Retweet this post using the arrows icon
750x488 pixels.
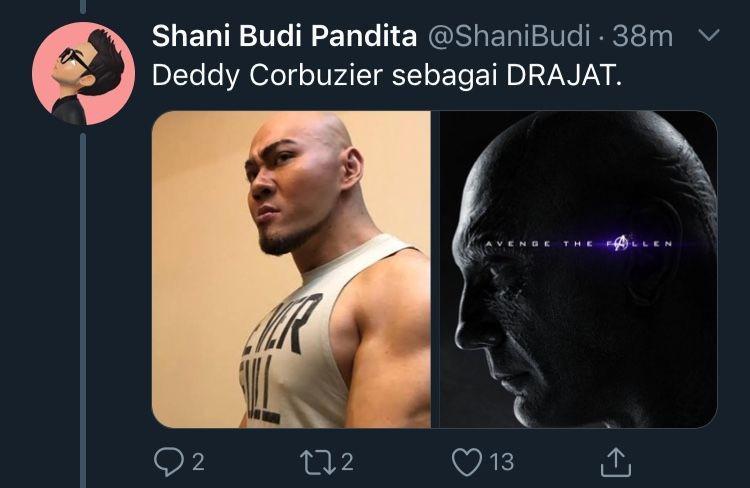point(317,462)
